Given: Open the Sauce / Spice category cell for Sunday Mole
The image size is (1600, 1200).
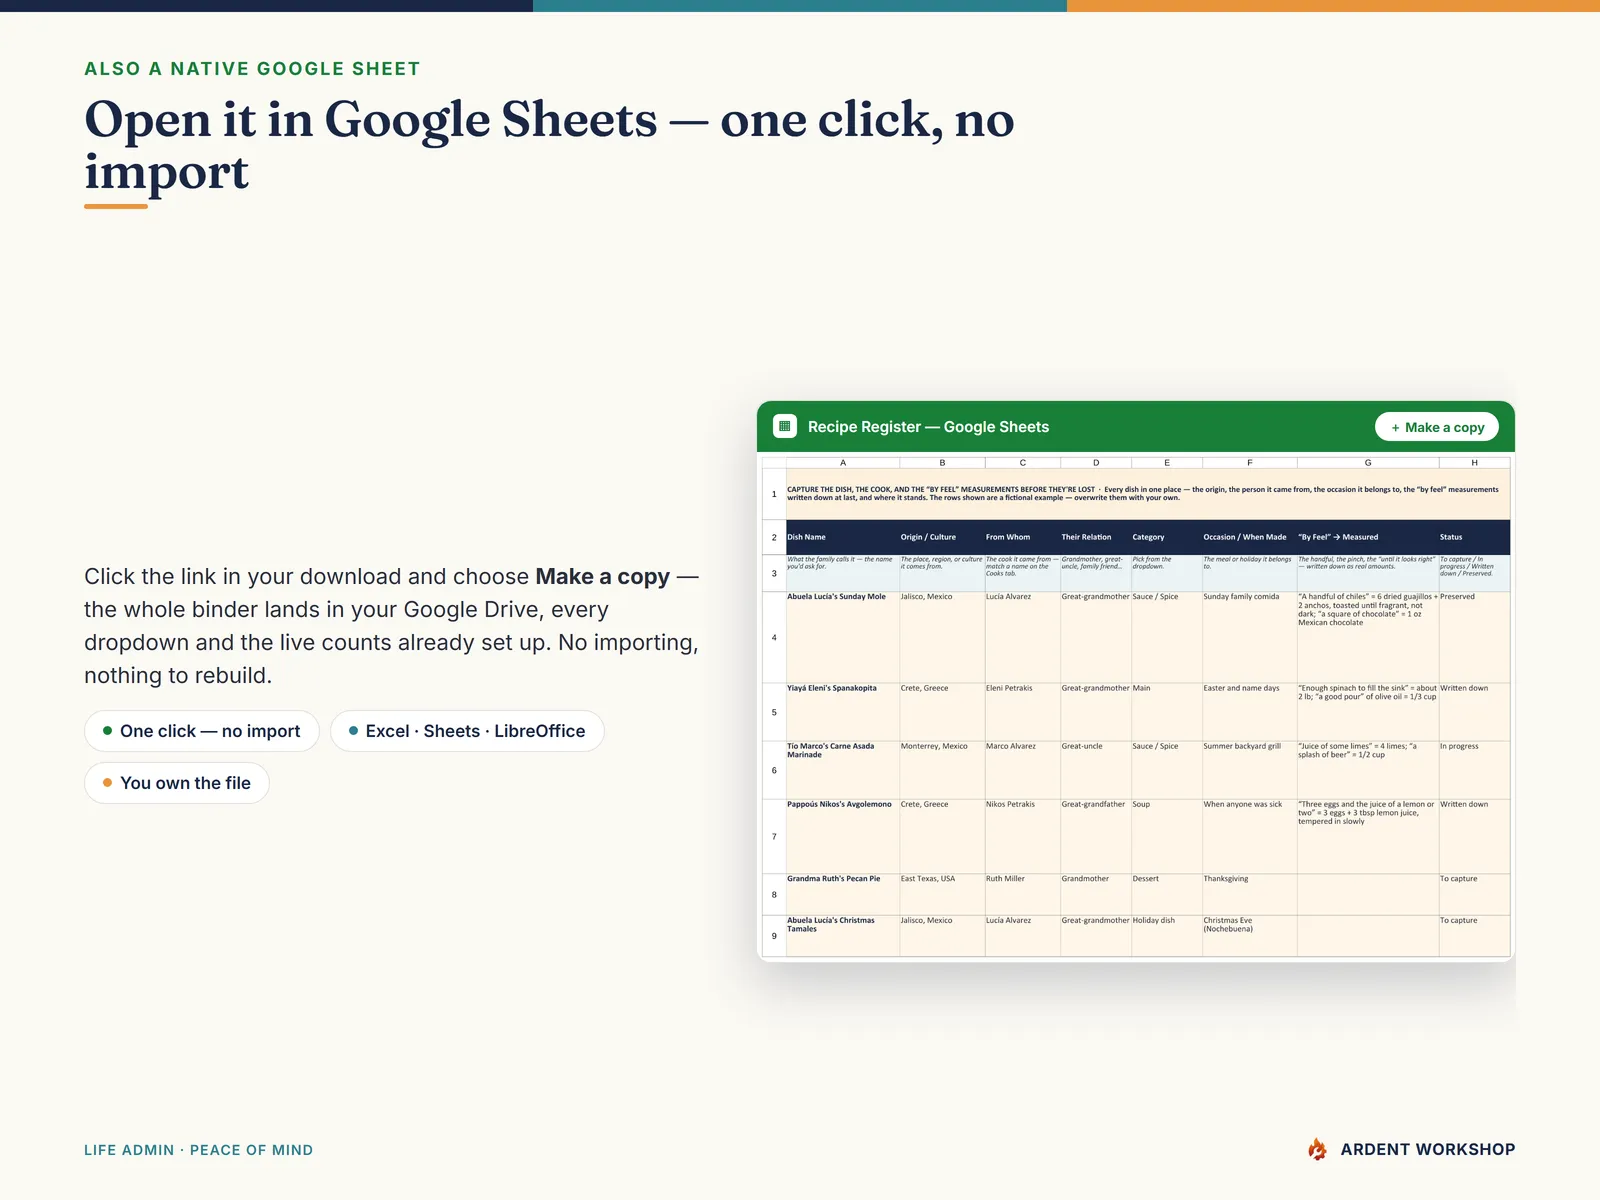Looking at the screenshot, I should click(1166, 637).
